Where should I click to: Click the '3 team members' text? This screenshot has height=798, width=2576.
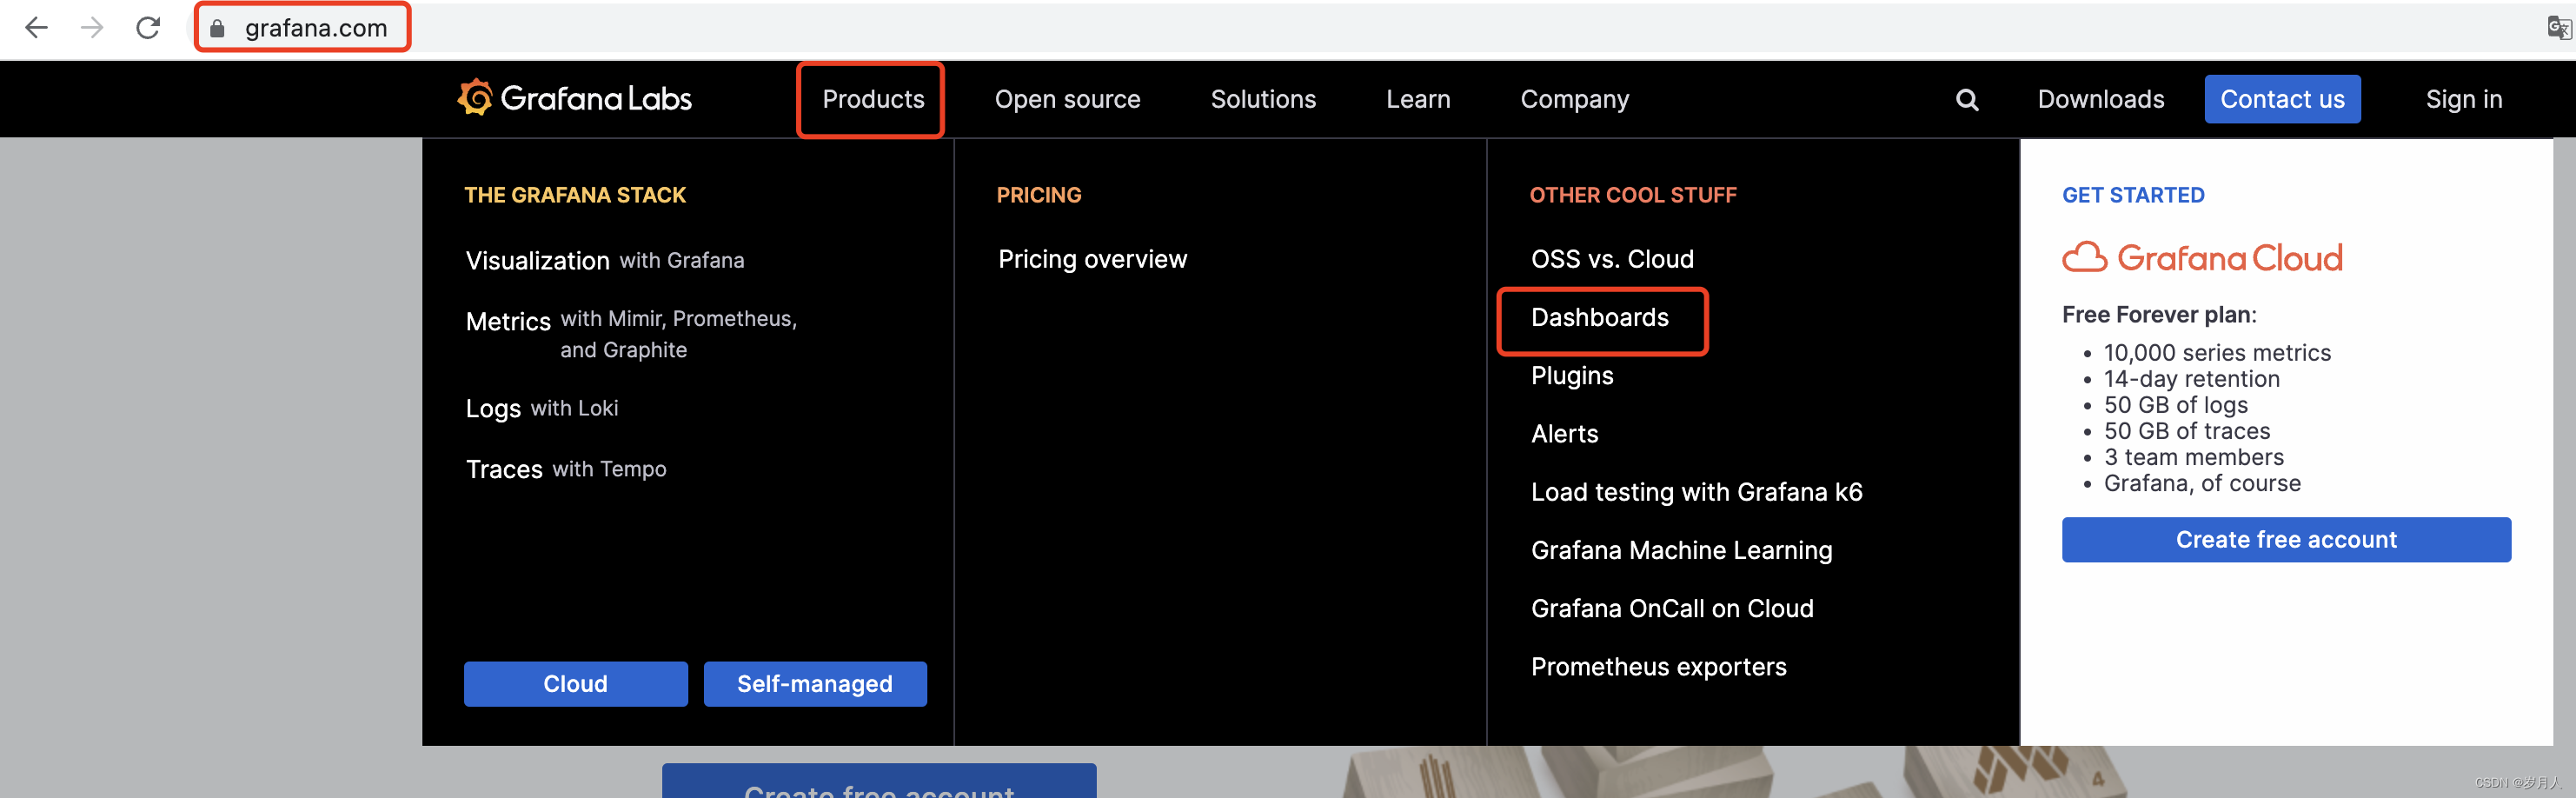pos(2194,457)
